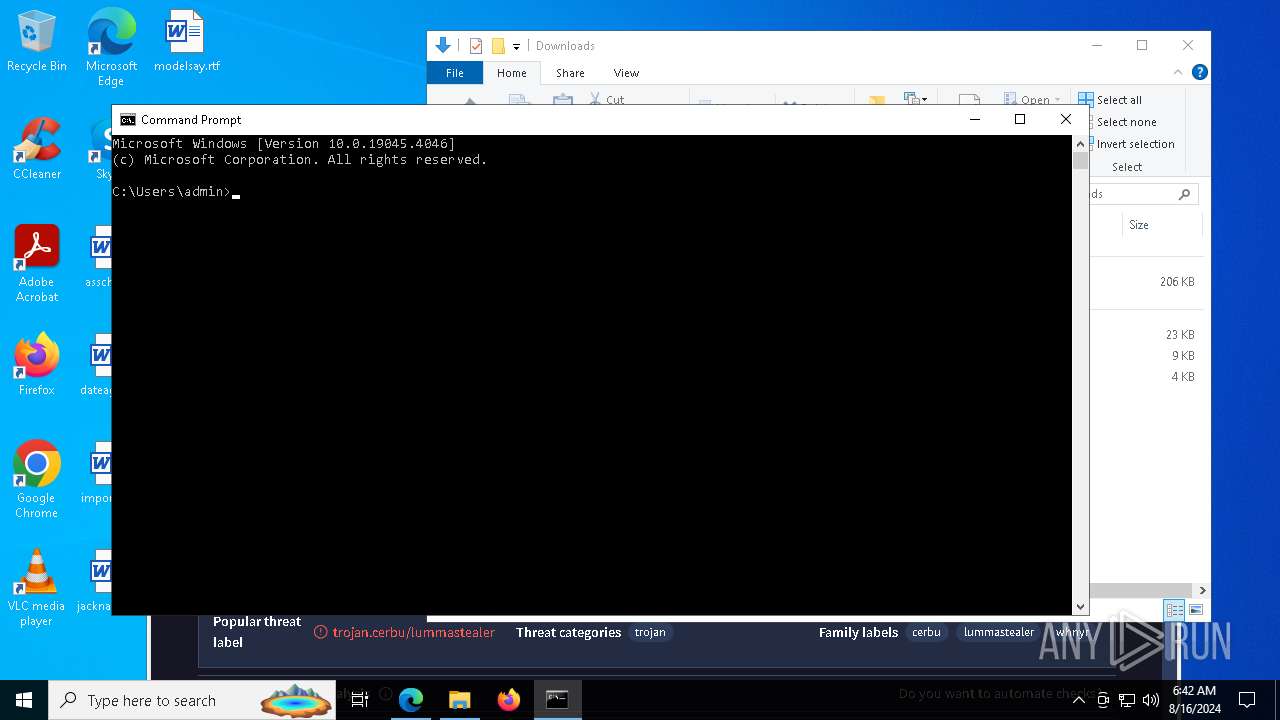Click Select none in Explorer ribbon

click(1117, 122)
